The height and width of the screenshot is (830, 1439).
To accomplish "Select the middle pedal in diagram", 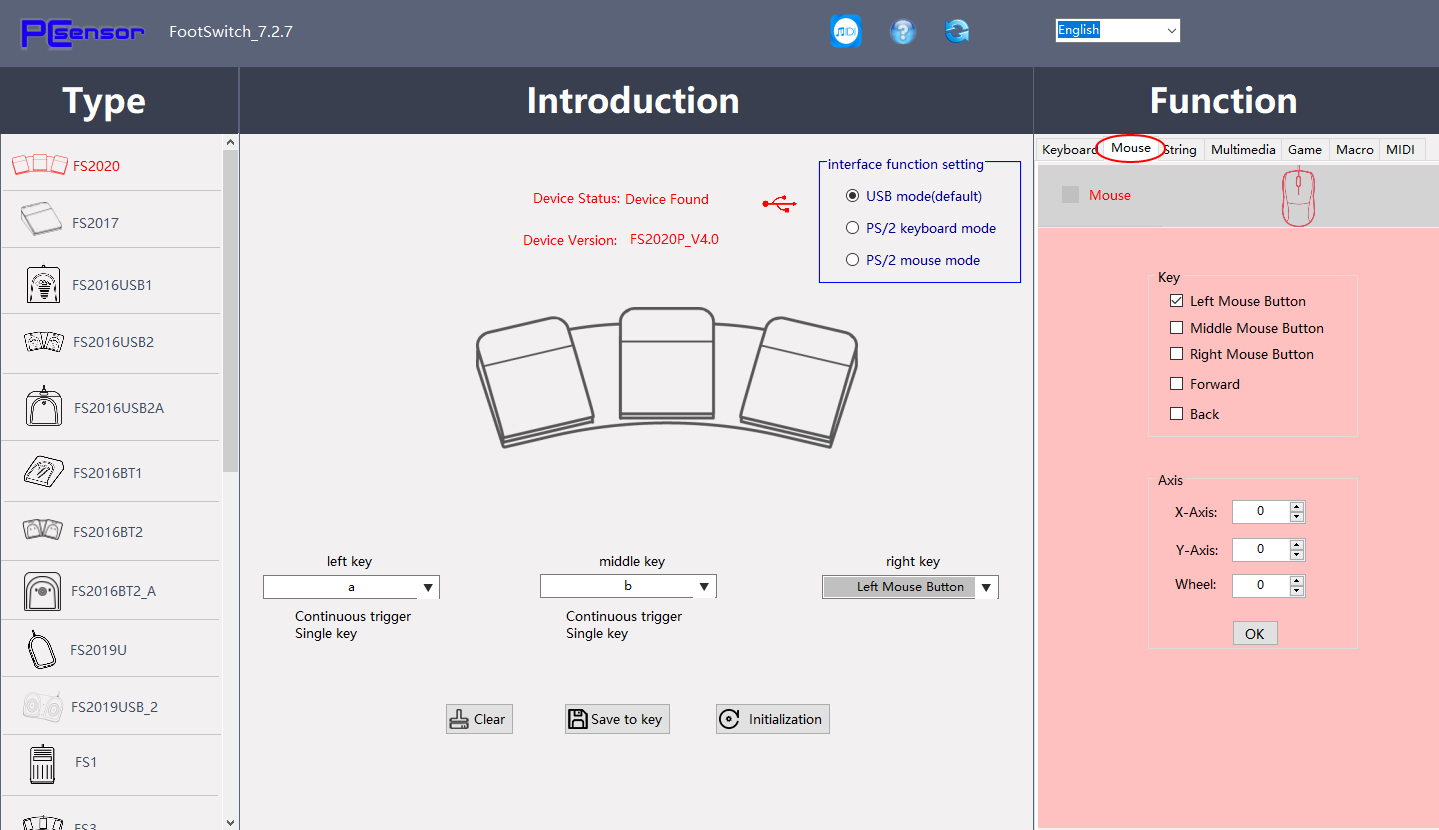I will [x=666, y=363].
